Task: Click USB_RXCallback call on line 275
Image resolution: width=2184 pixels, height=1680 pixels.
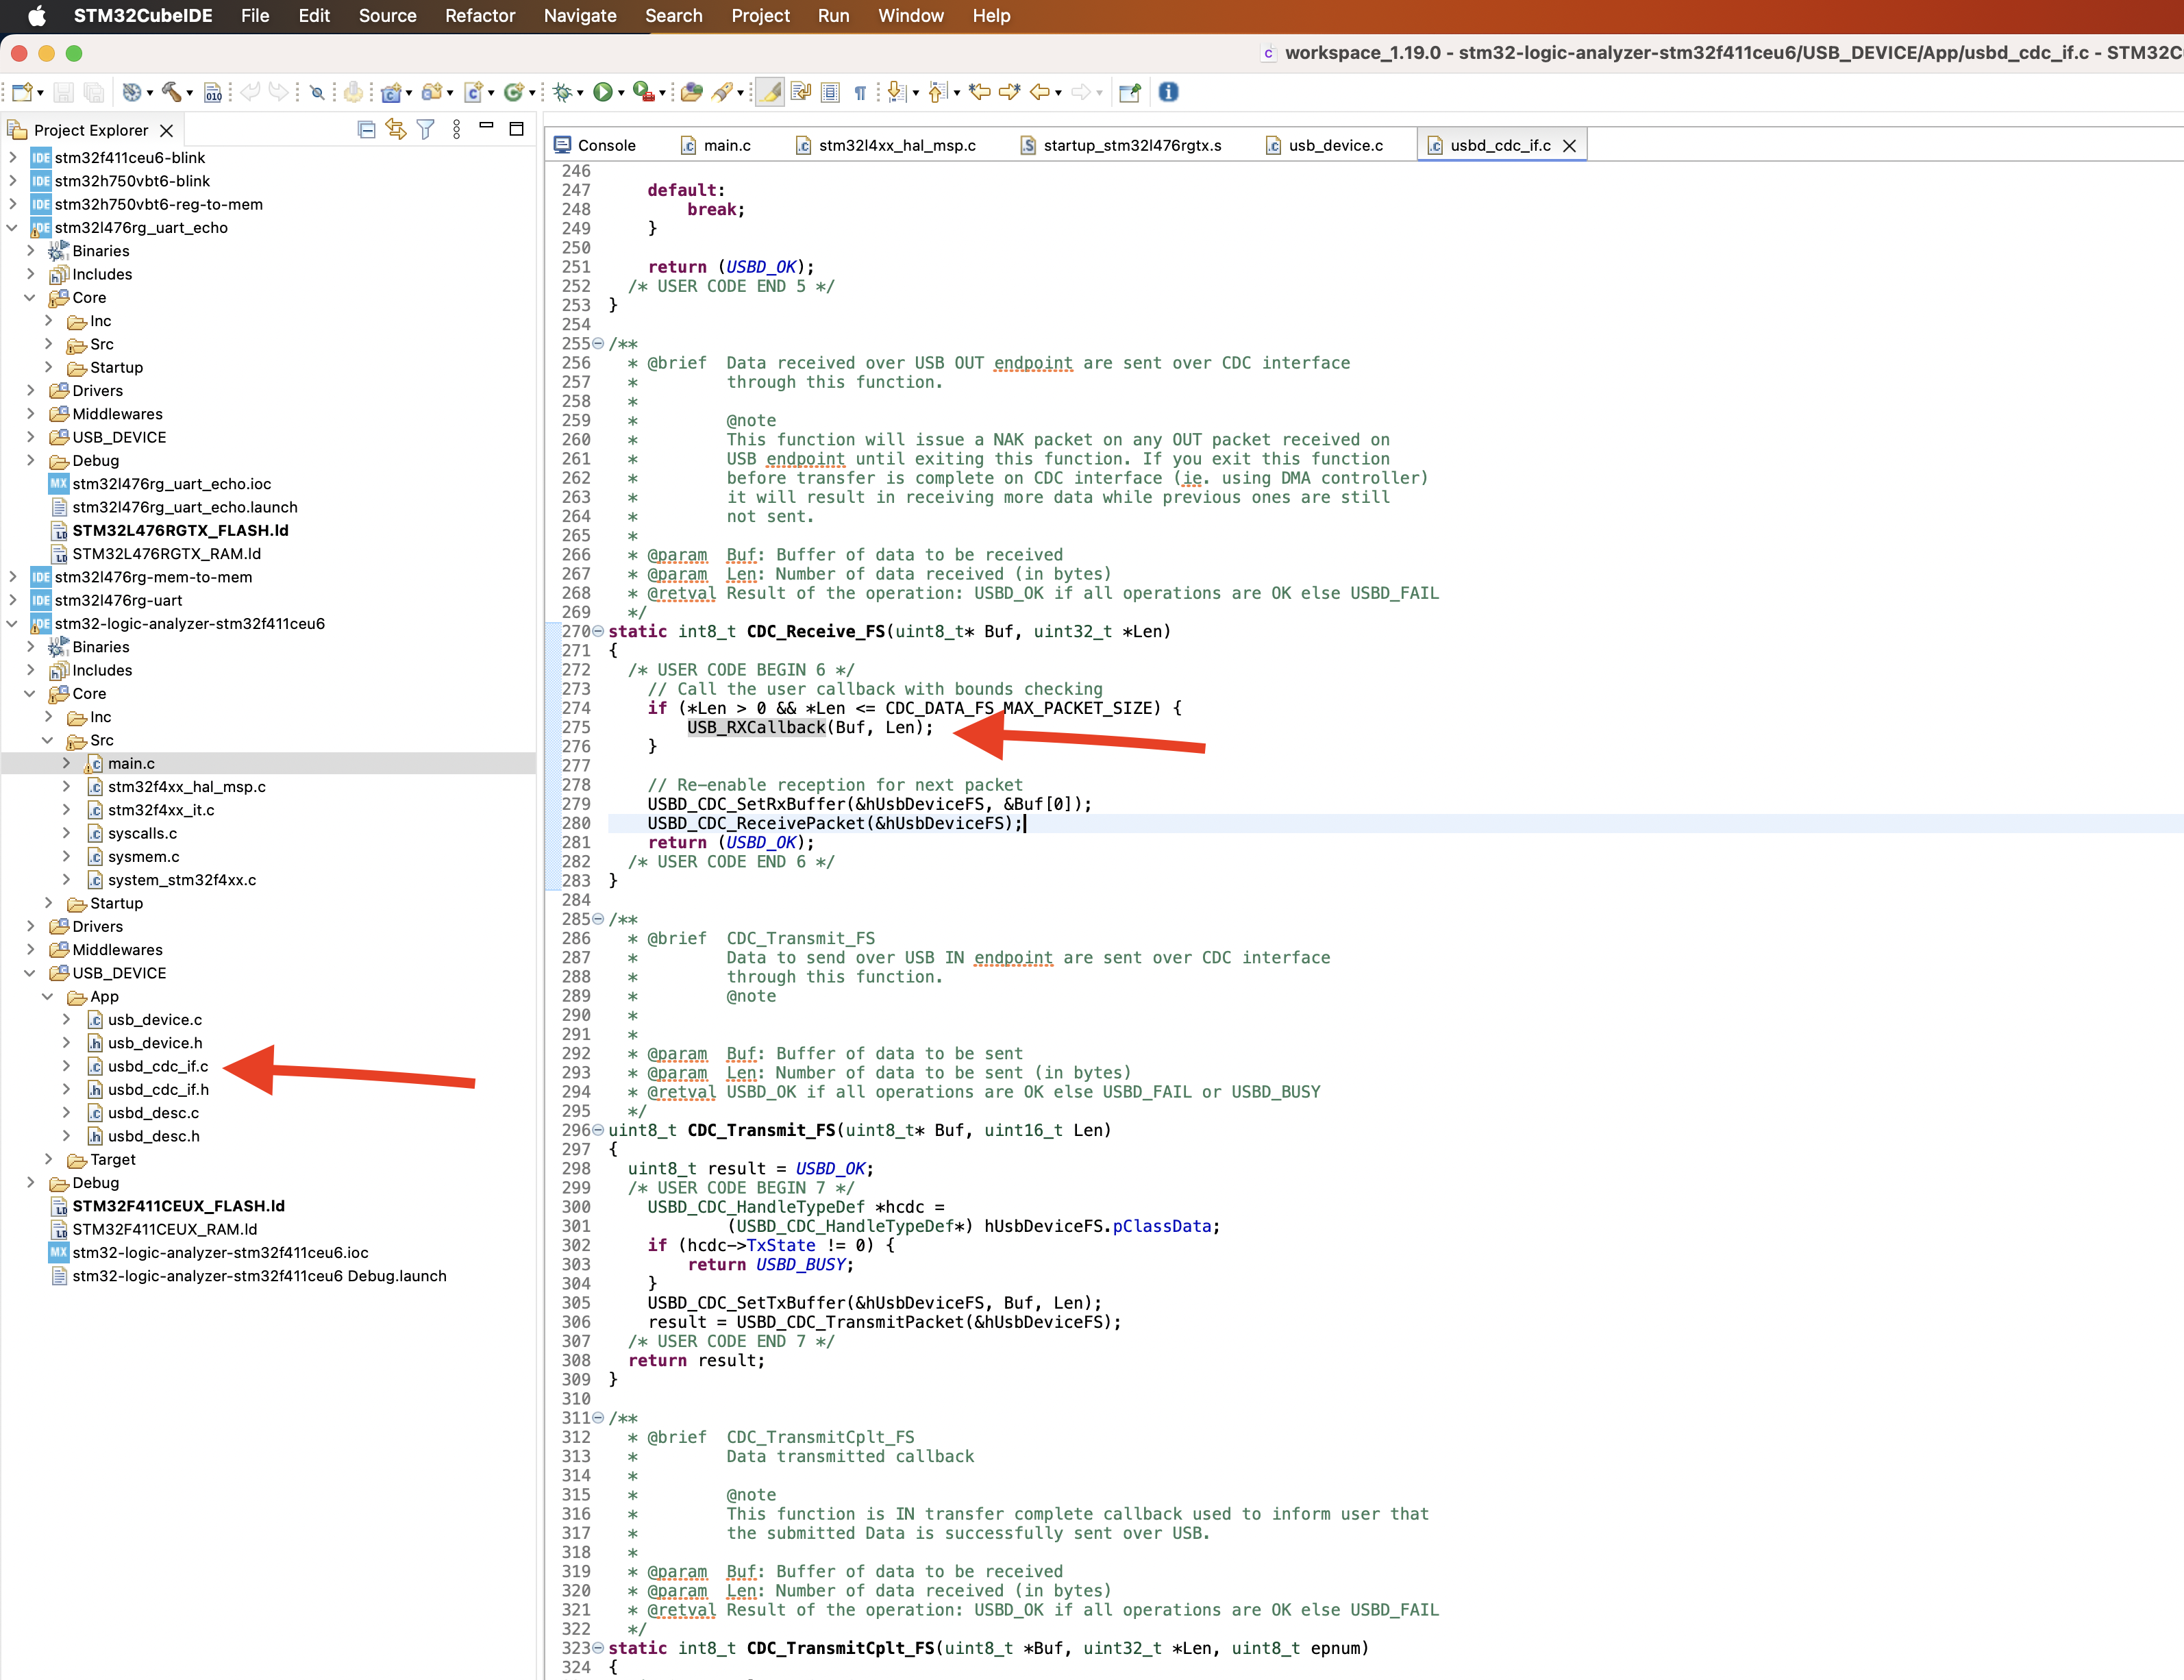Action: tap(756, 727)
